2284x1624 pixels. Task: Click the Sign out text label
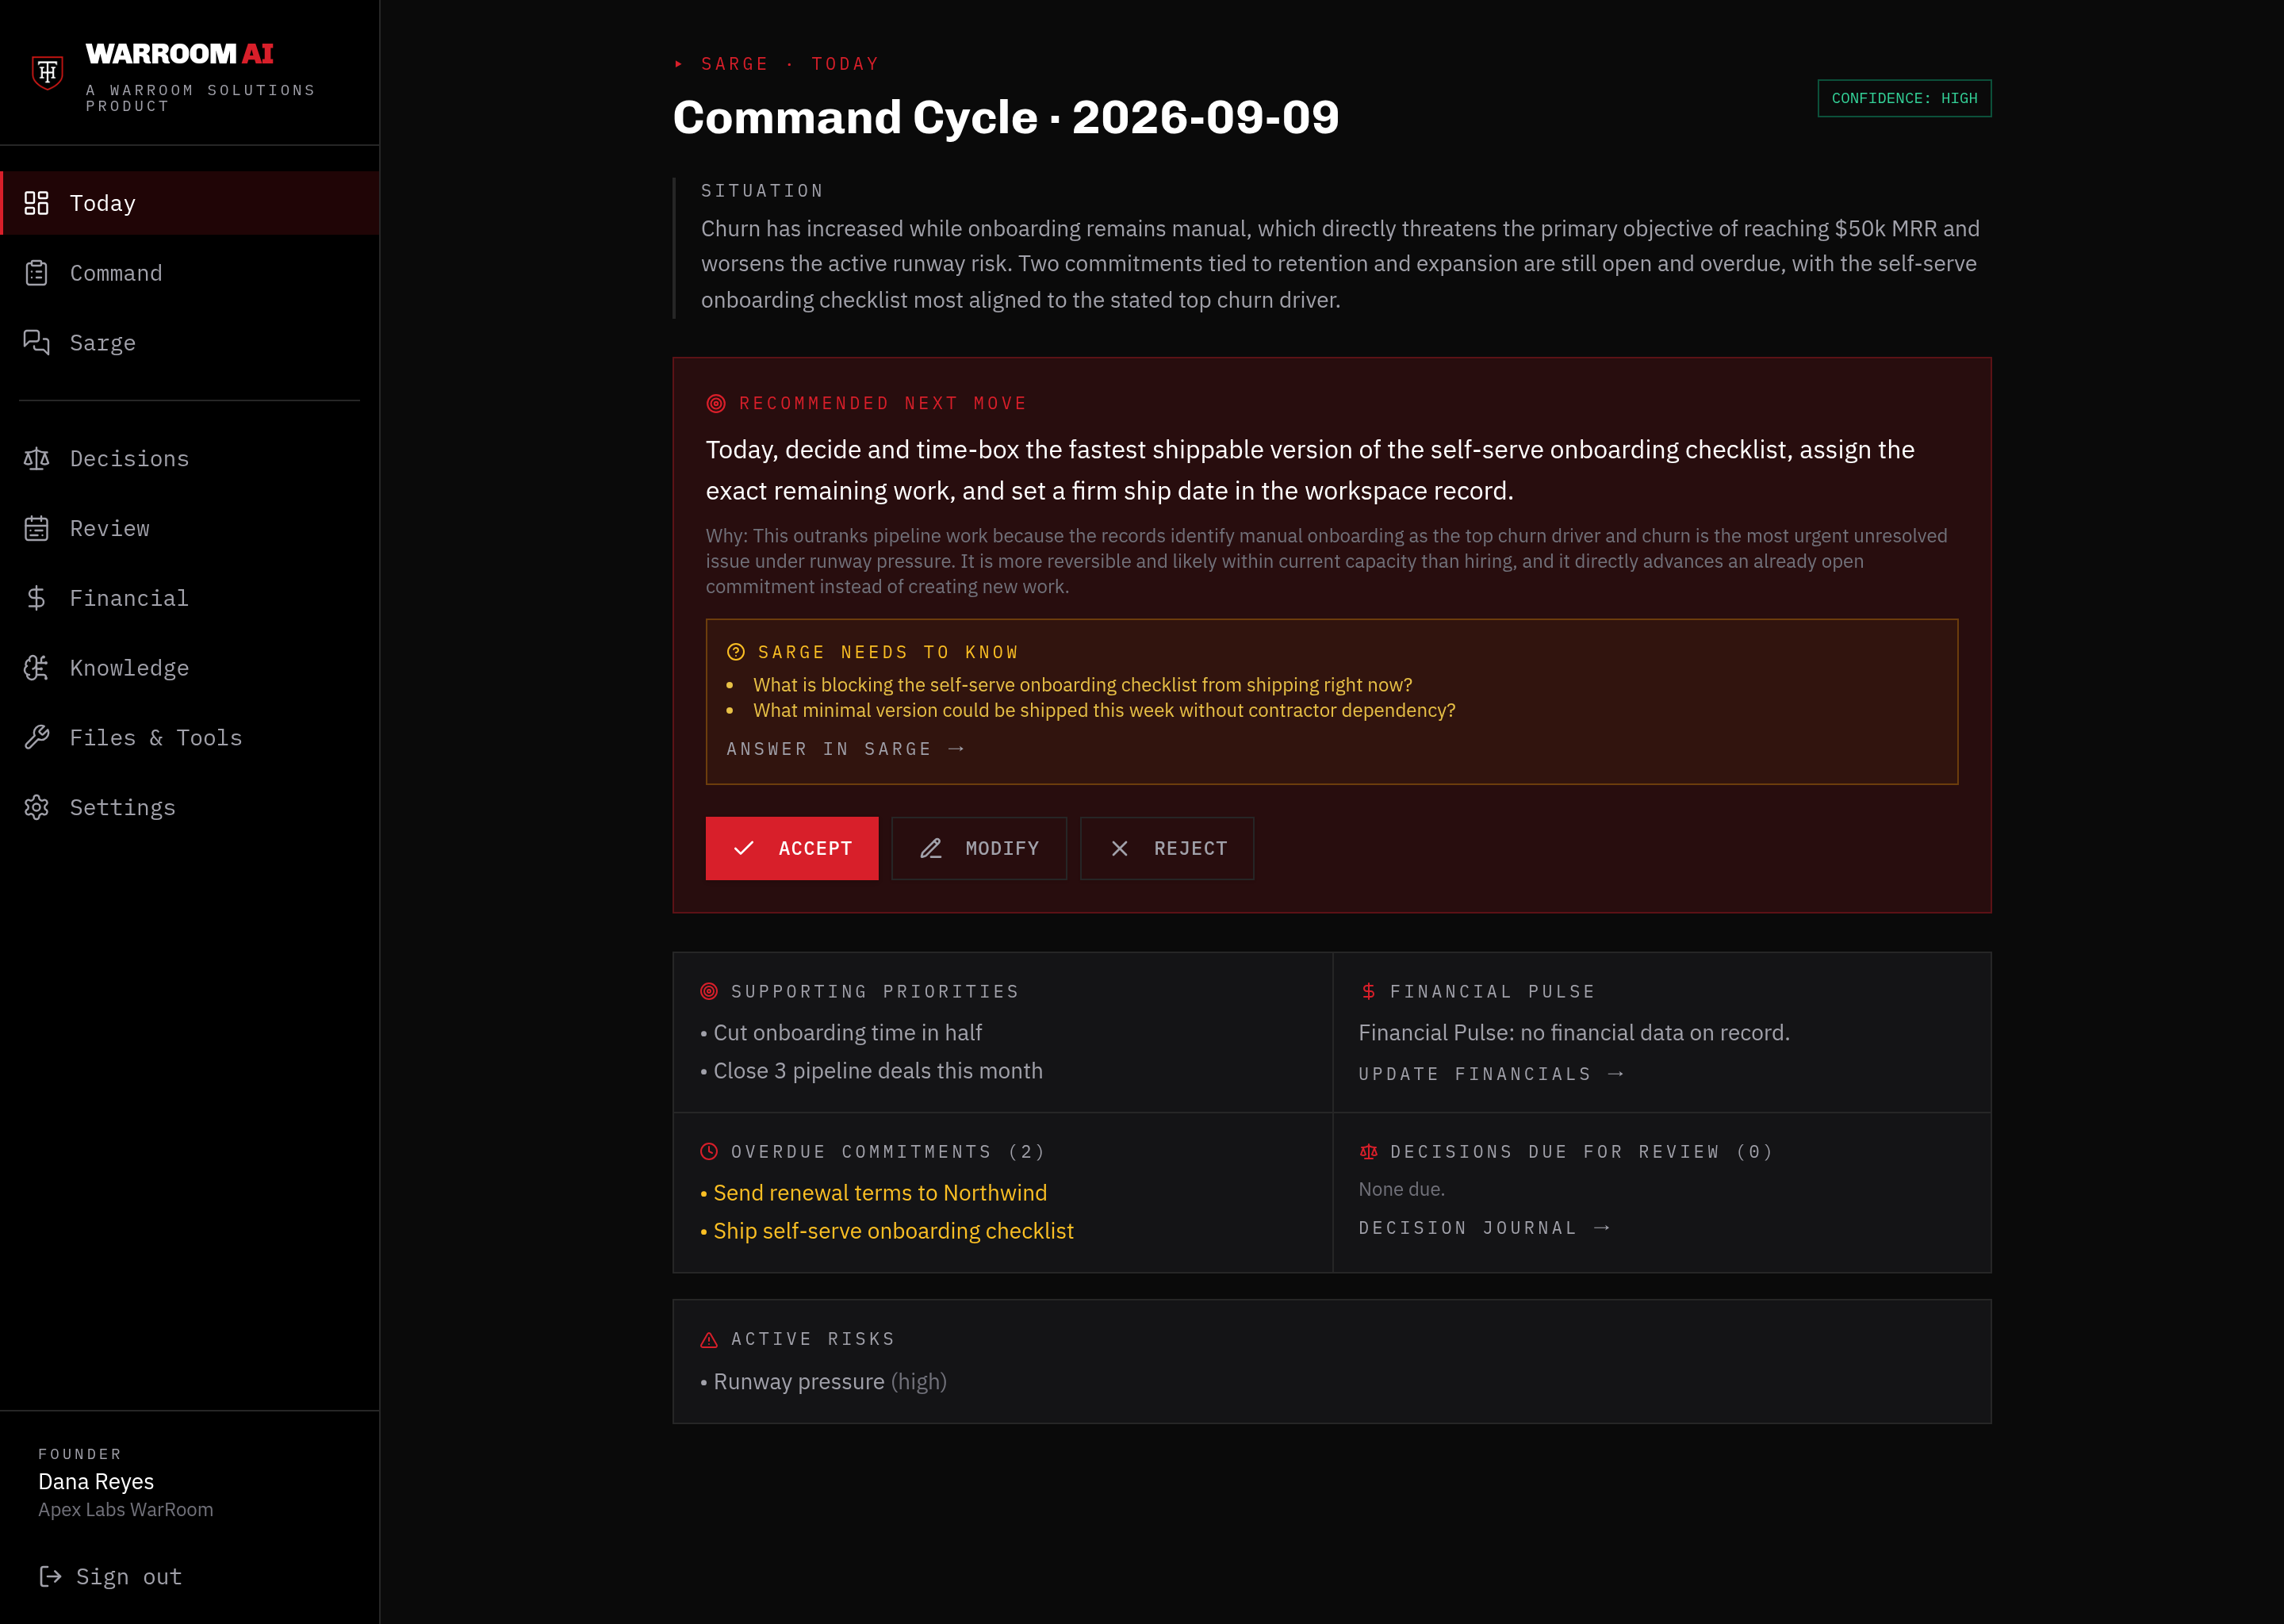click(129, 1577)
